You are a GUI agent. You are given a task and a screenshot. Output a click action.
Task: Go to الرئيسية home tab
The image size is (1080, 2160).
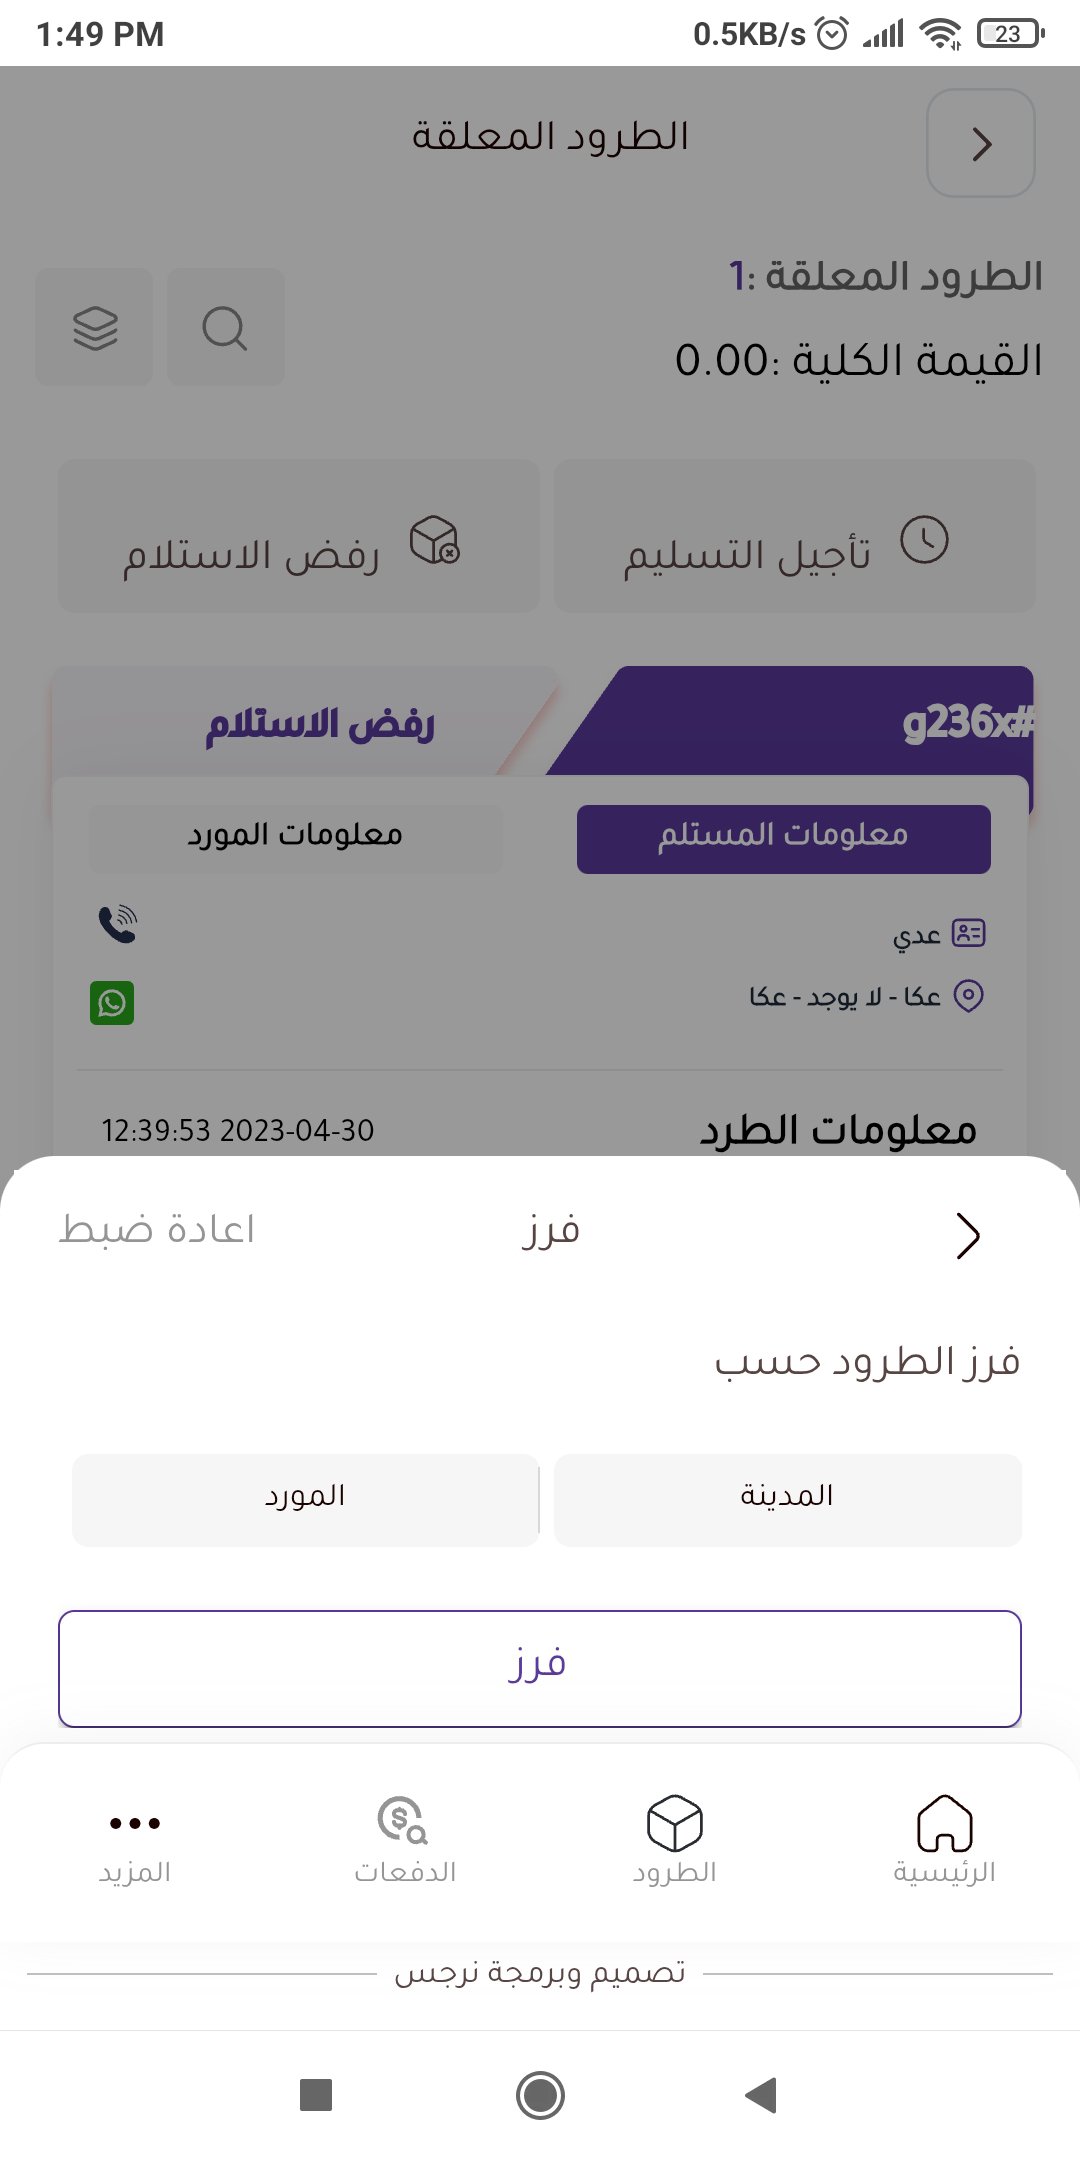tap(944, 1839)
